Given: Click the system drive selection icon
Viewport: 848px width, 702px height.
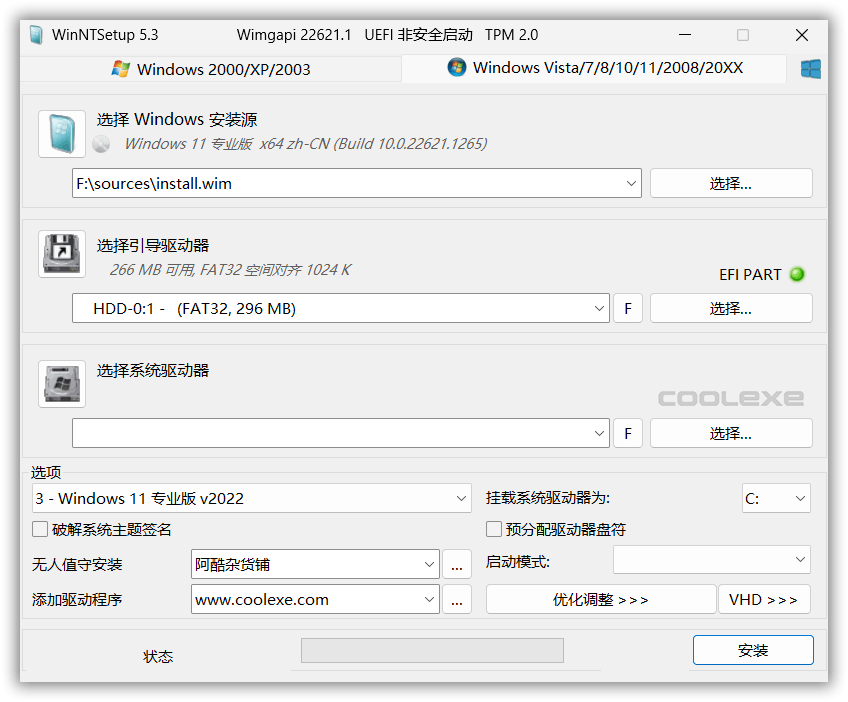Looking at the screenshot, I should (x=61, y=383).
